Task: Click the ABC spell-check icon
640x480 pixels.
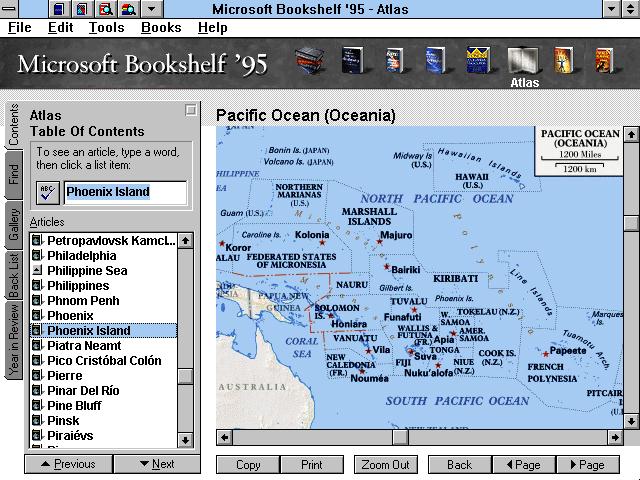Action: click(47, 193)
